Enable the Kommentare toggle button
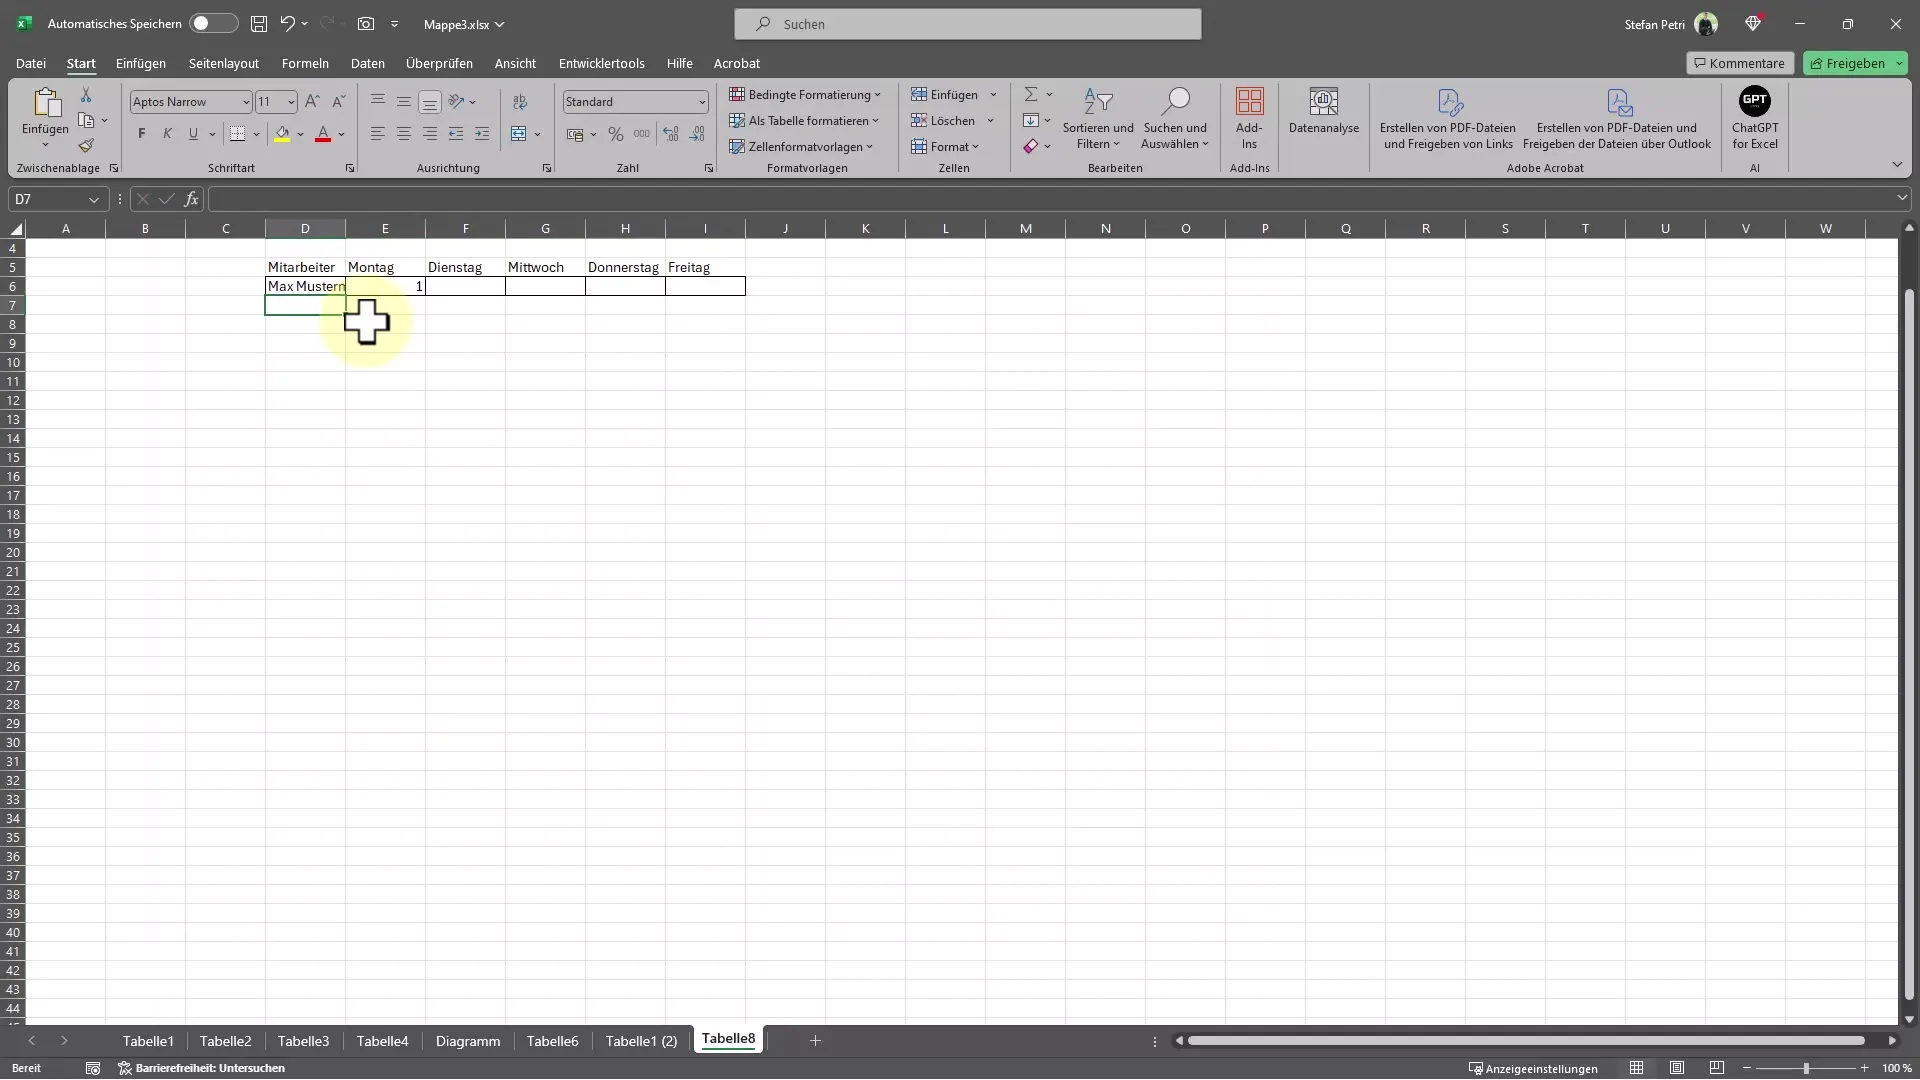The width and height of the screenshot is (1920, 1080). tap(1738, 62)
